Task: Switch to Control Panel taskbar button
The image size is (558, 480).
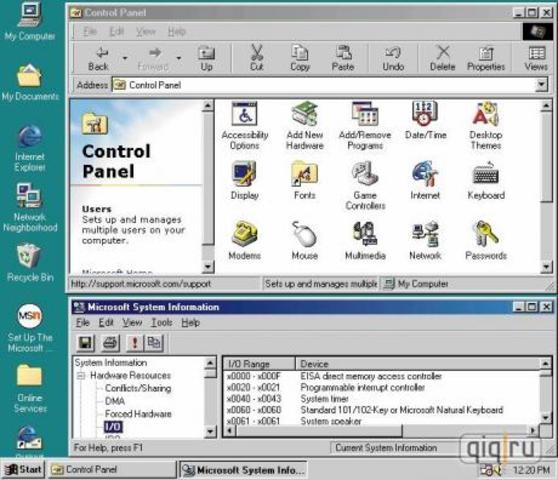Action: click(x=112, y=470)
